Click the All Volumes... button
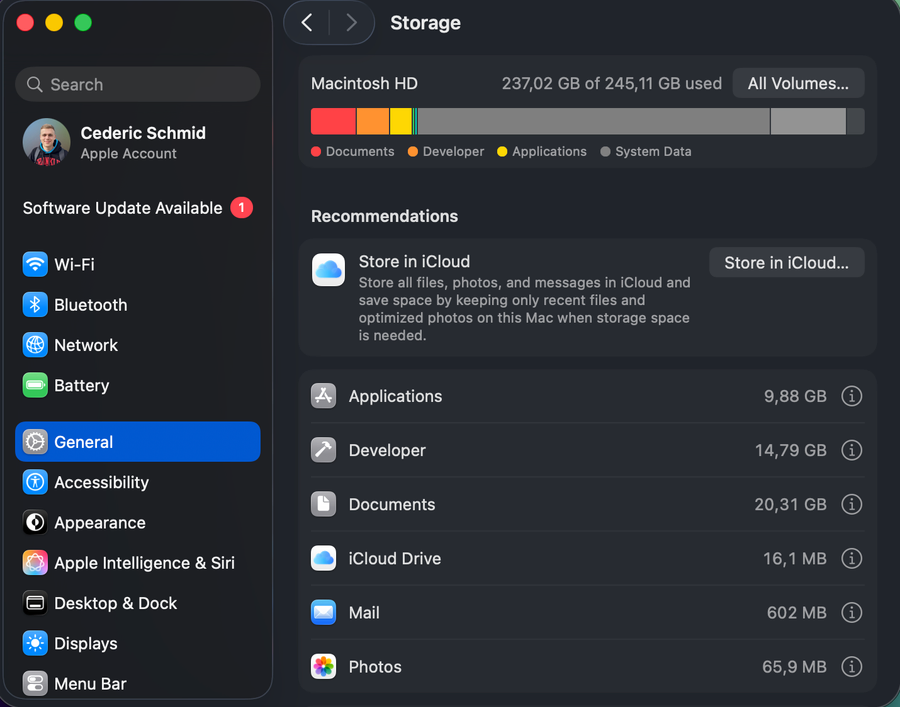Screen dimensions: 900x707 tap(798, 83)
